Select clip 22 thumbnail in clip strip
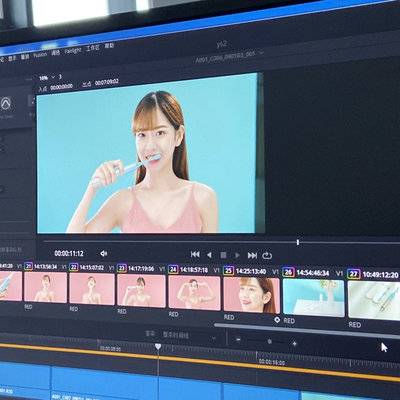Viewport: 400px width, 400px height. click(92, 289)
